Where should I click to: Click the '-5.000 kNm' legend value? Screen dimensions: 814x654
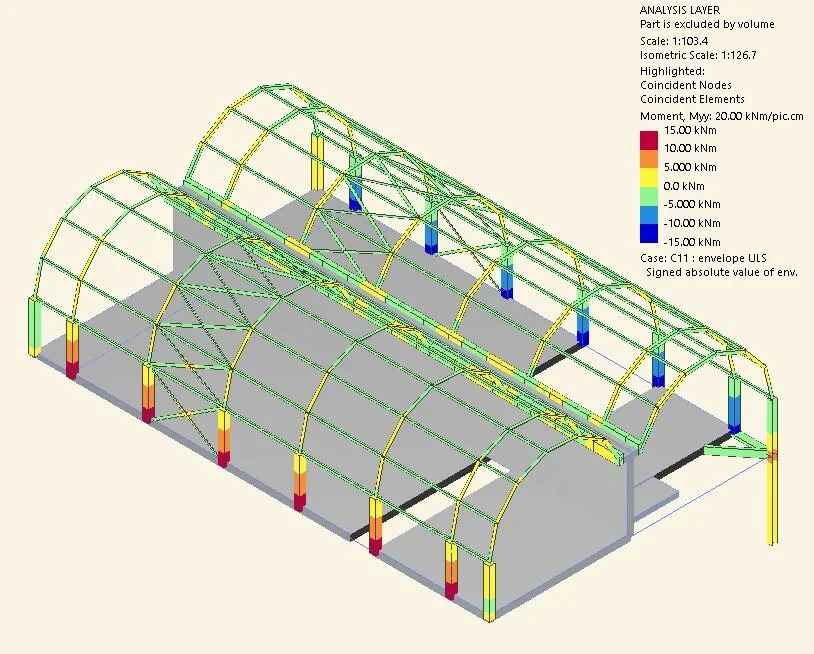(x=692, y=205)
